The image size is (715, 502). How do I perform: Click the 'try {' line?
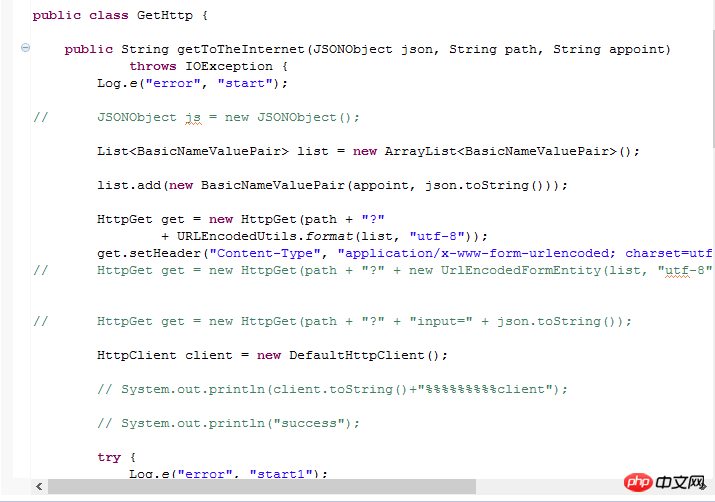pos(116,457)
